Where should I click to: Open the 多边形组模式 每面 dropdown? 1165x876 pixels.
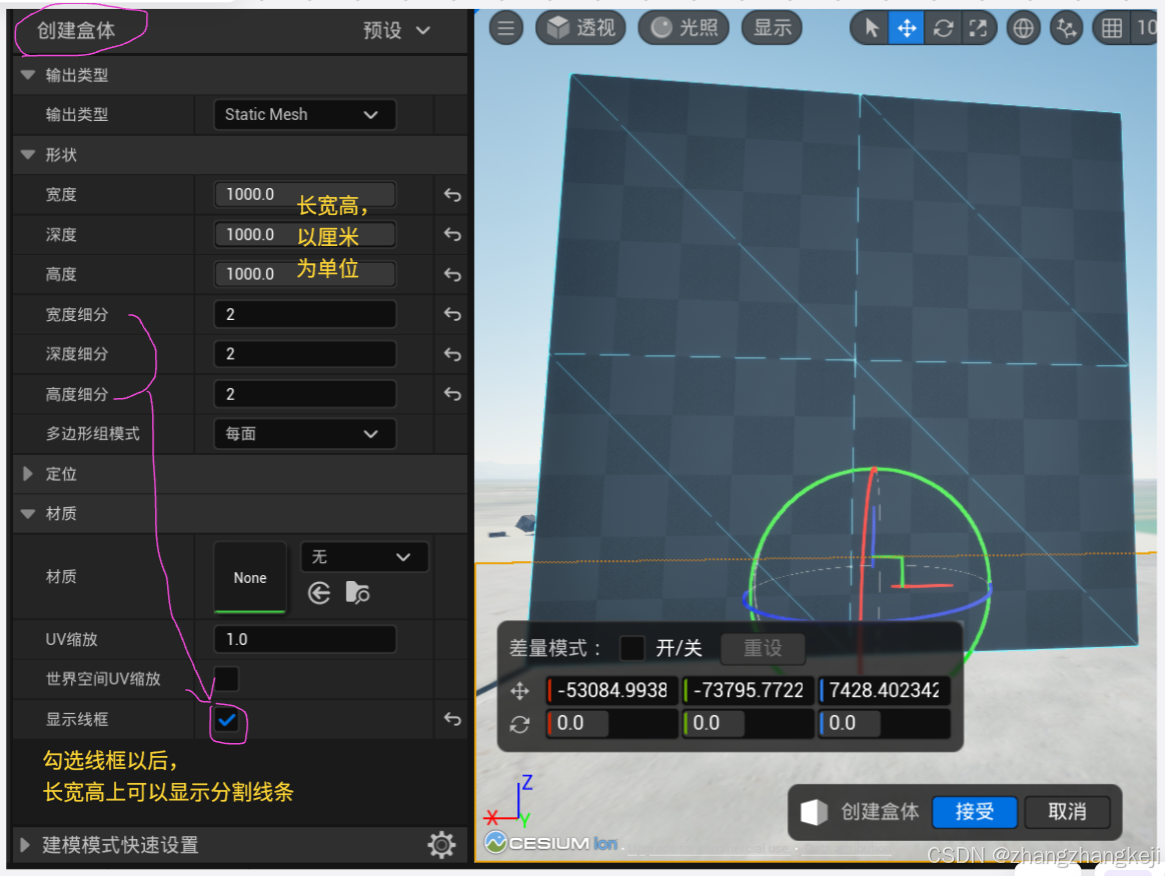pyautogui.click(x=304, y=434)
